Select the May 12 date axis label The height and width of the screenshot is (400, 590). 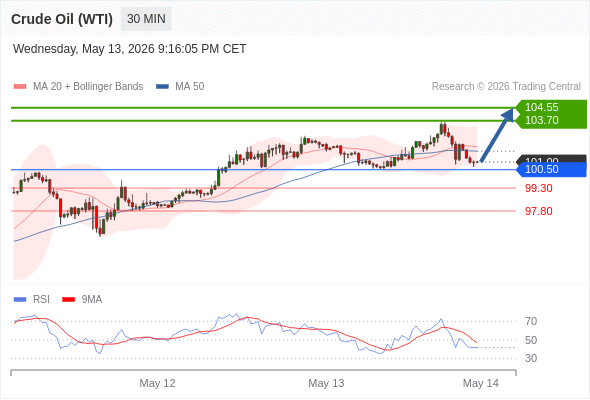(157, 383)
